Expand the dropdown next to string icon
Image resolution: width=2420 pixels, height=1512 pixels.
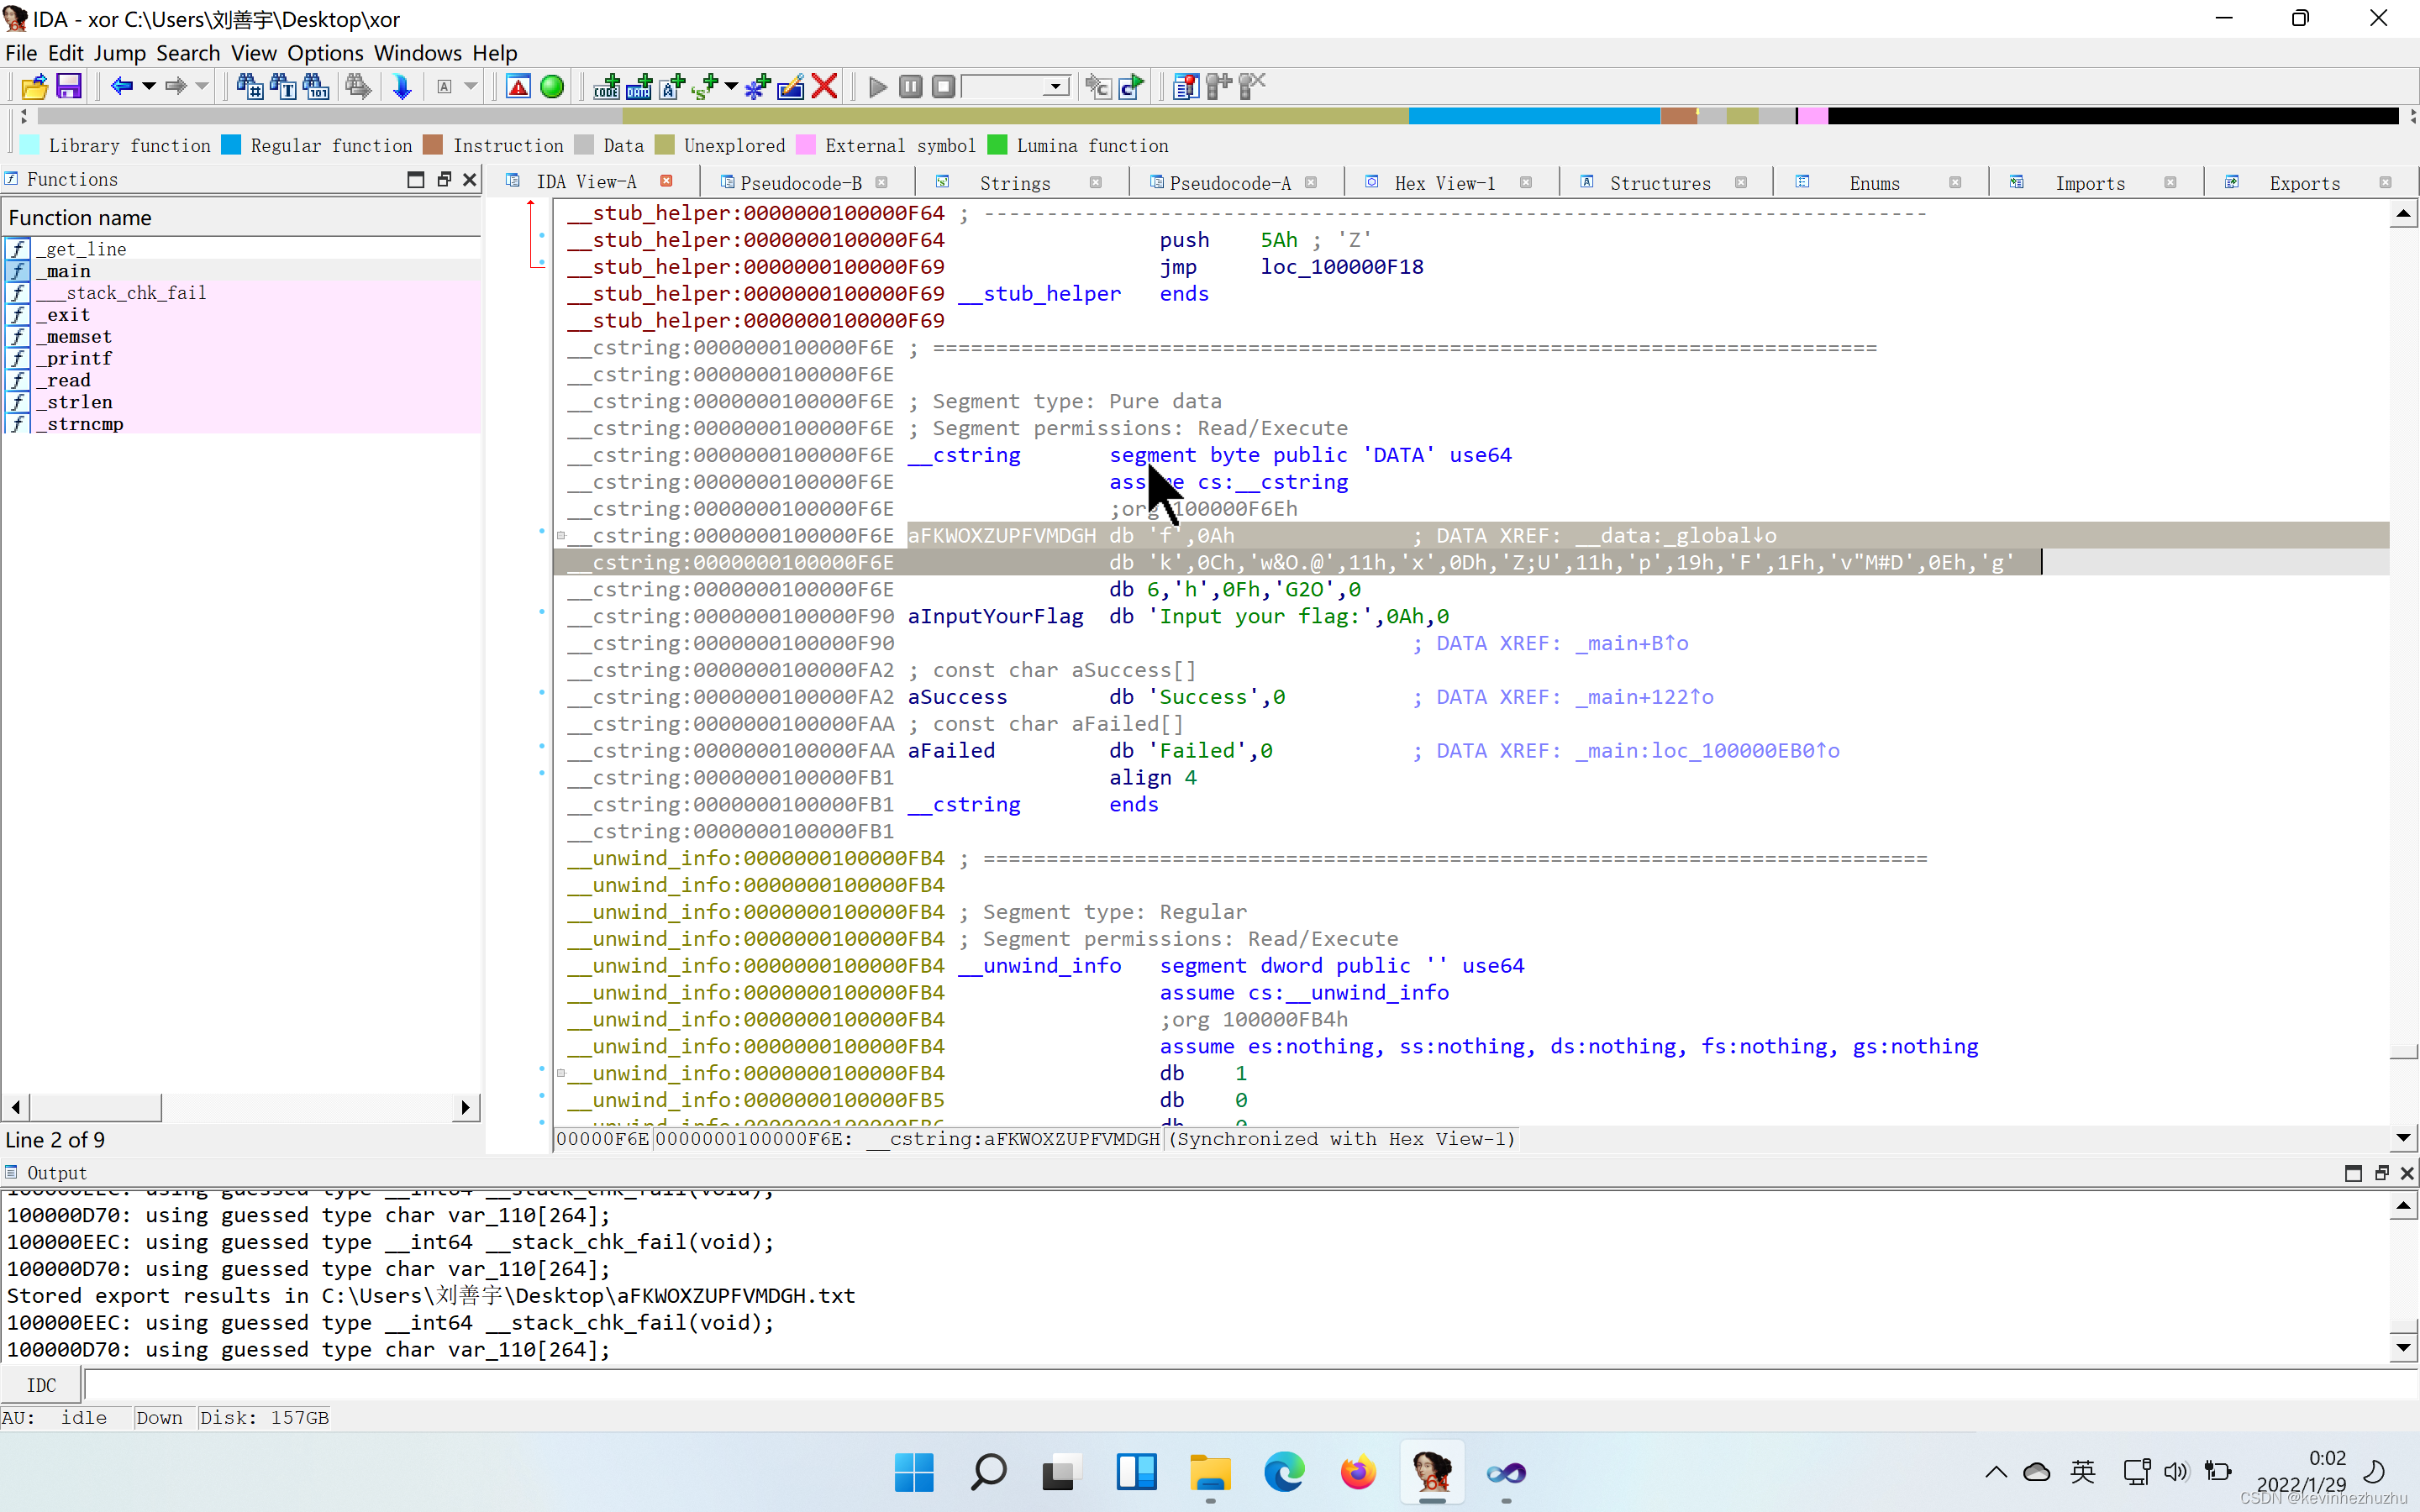[x=731, y=87]
